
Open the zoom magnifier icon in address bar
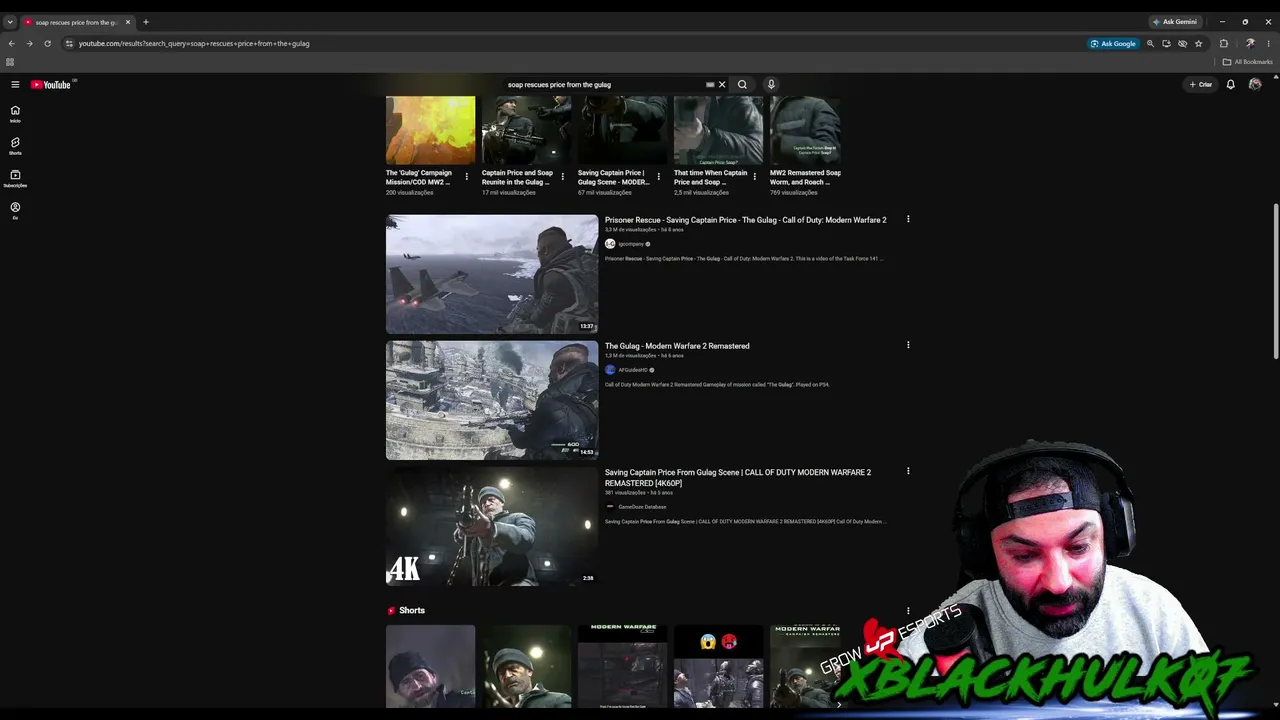(1150, 44)
